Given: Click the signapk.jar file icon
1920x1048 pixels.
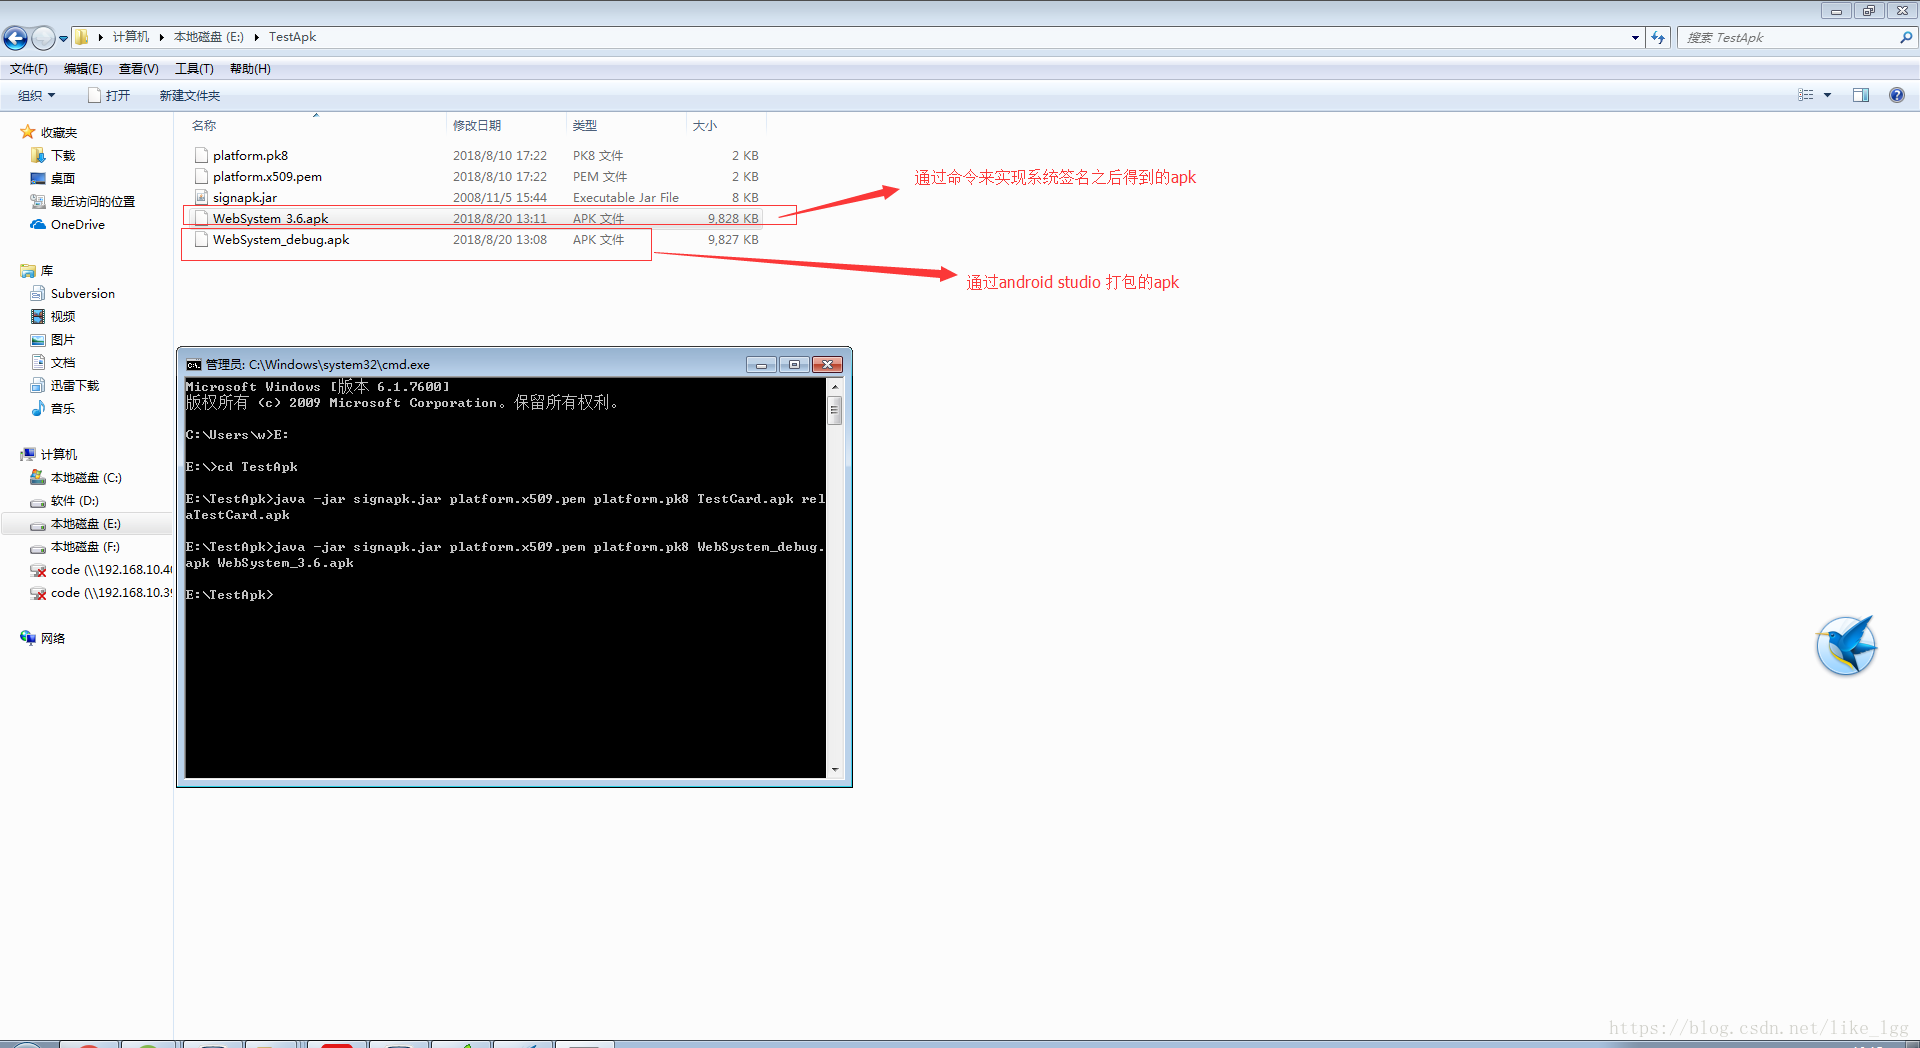Looking at the screenshot, I should coord(201,198).
